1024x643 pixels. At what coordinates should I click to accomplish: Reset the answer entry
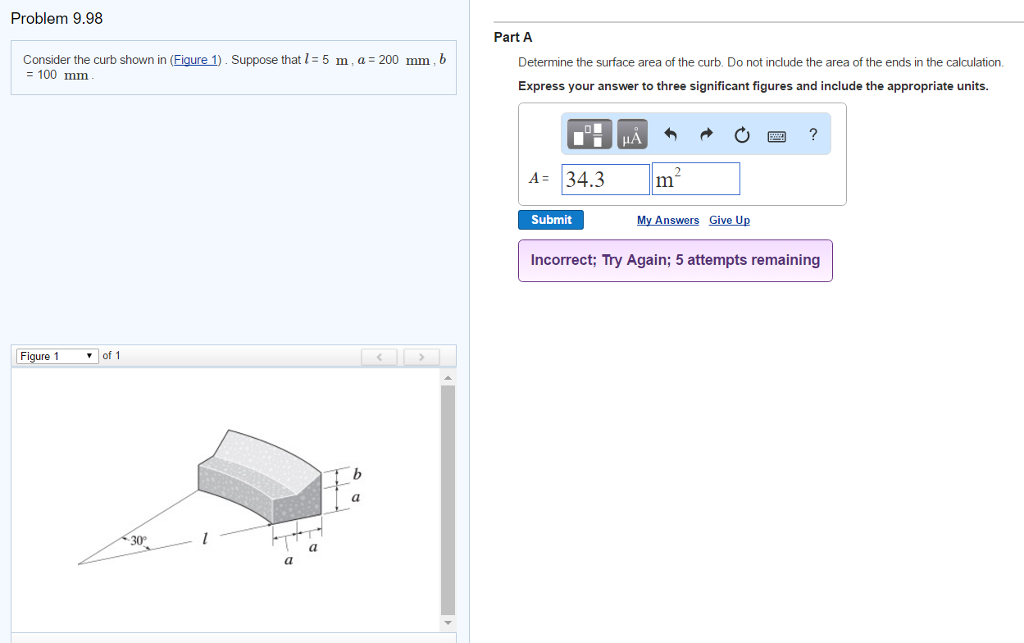click(740, 133)
